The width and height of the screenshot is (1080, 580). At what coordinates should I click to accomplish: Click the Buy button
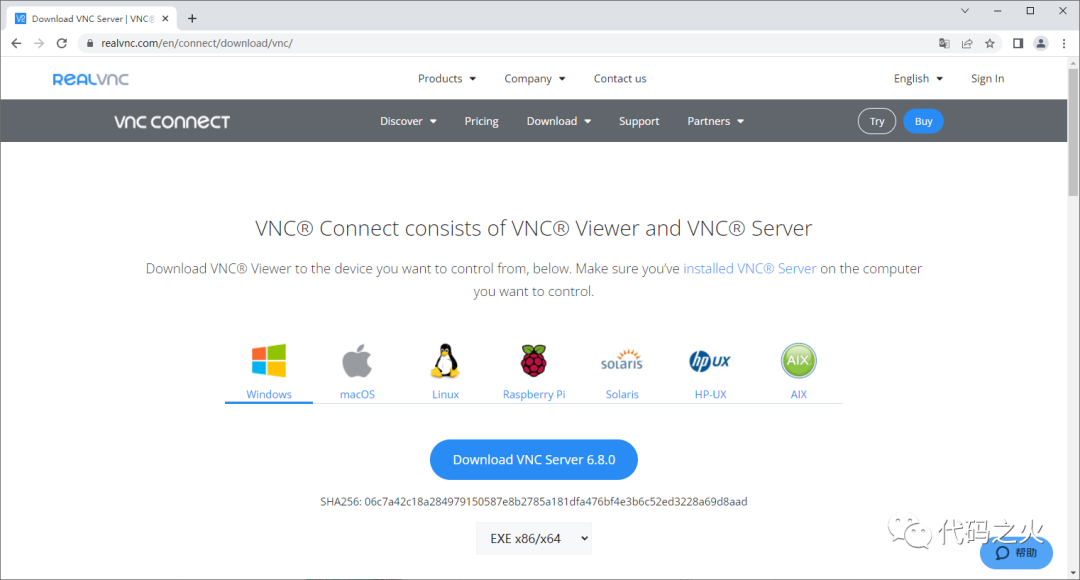pyautogui.click(x=924, y=121)
